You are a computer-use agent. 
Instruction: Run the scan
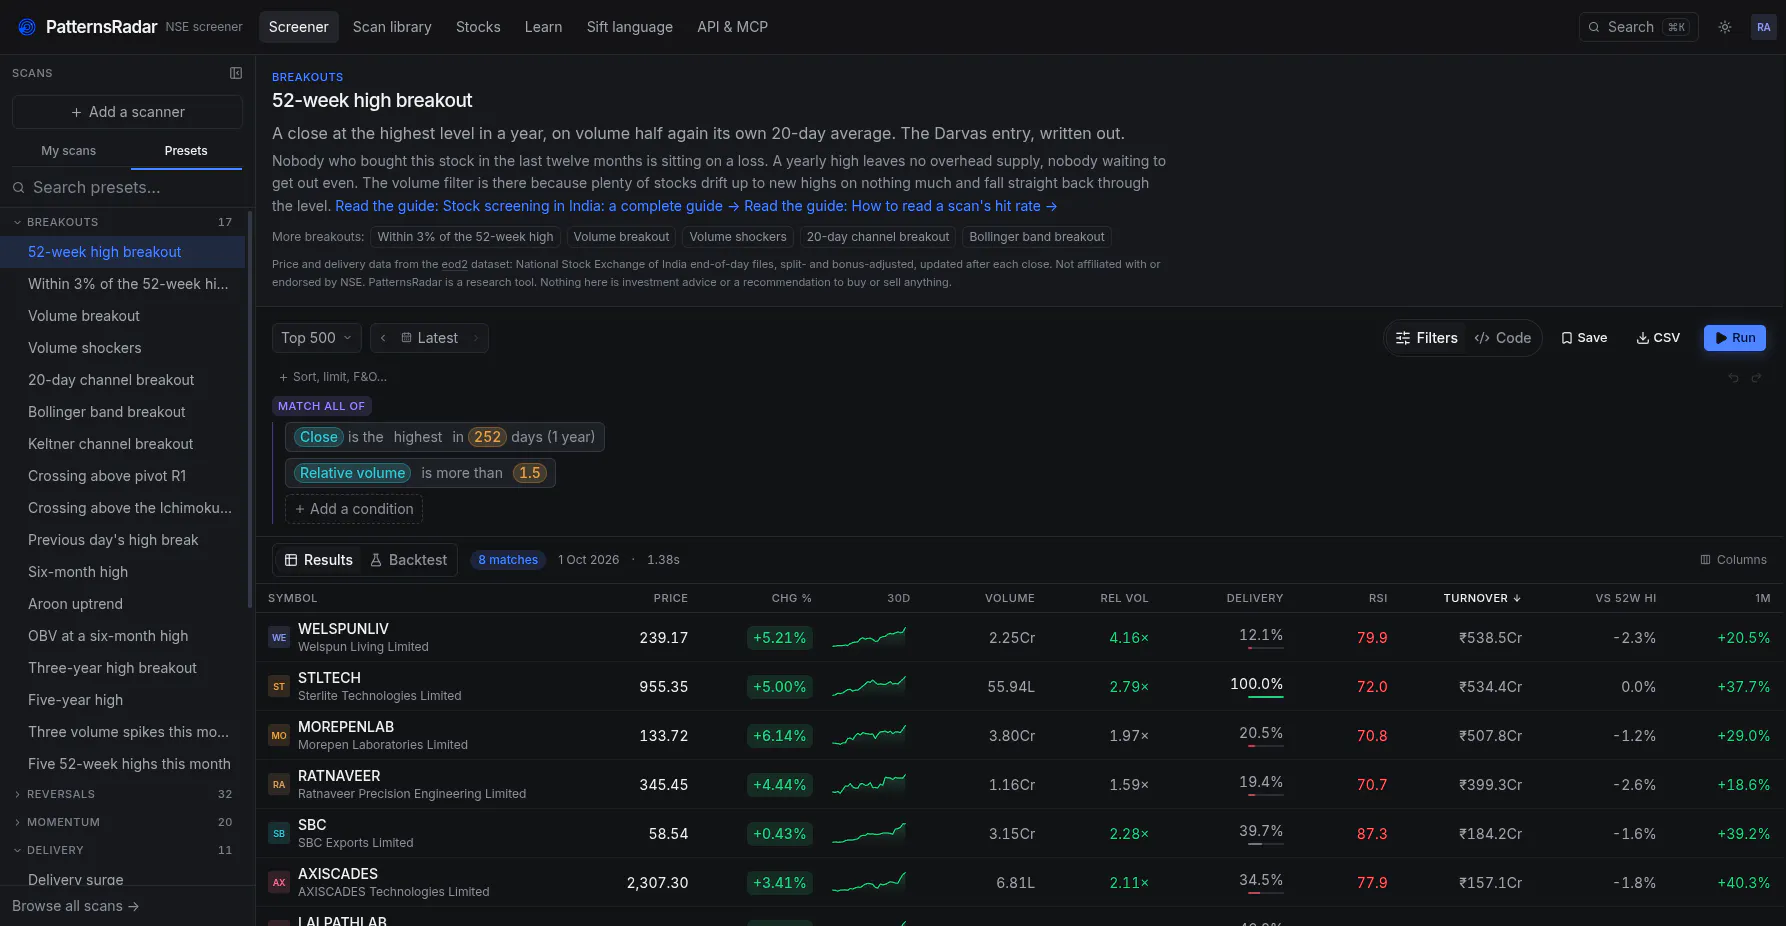point(1735,338)
